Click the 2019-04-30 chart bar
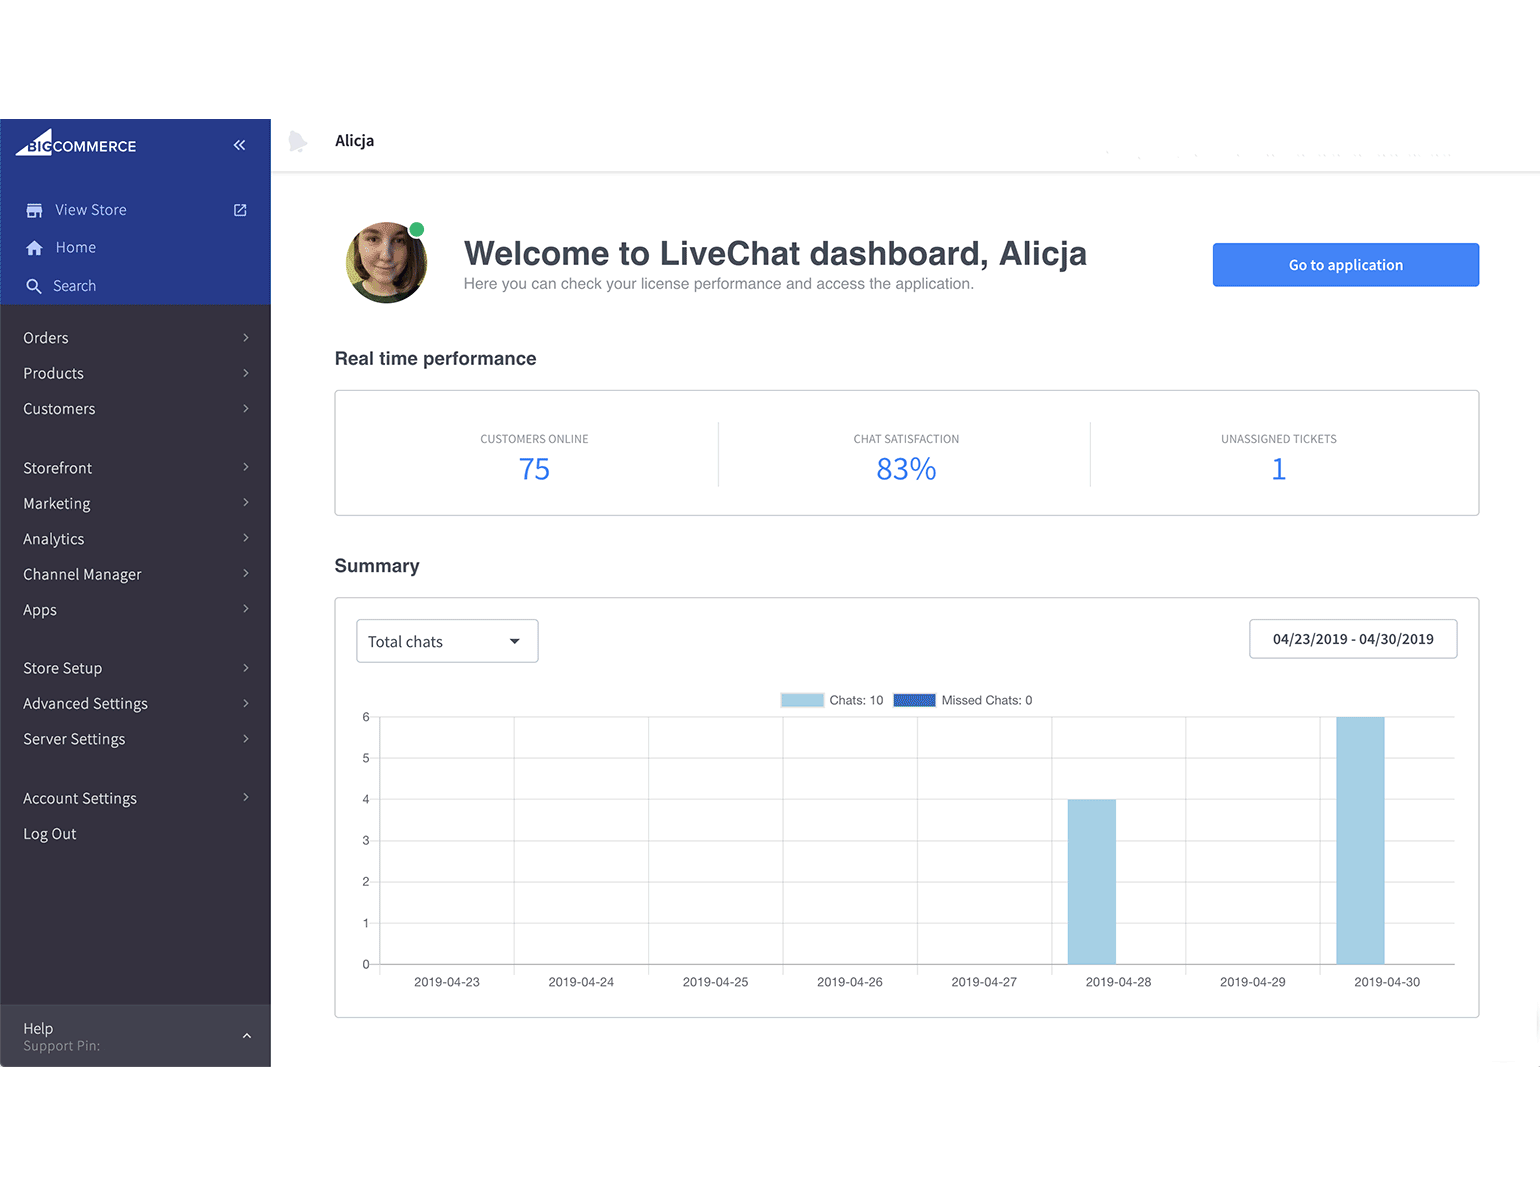The image size is (1540, 1186). [1360, 841]
